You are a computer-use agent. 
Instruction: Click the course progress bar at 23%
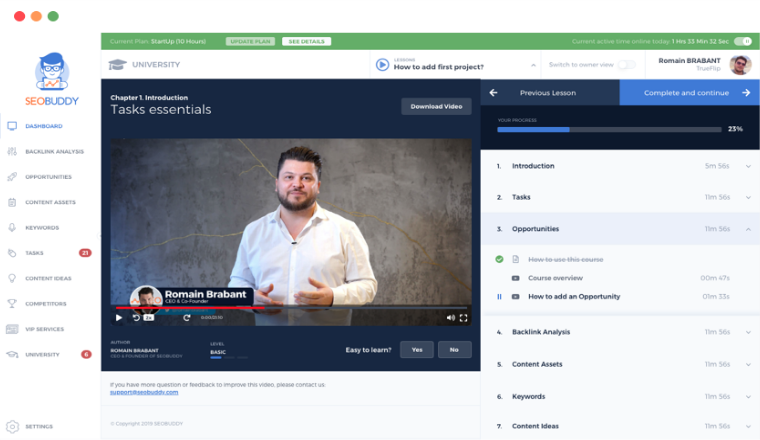pos(609,129)
